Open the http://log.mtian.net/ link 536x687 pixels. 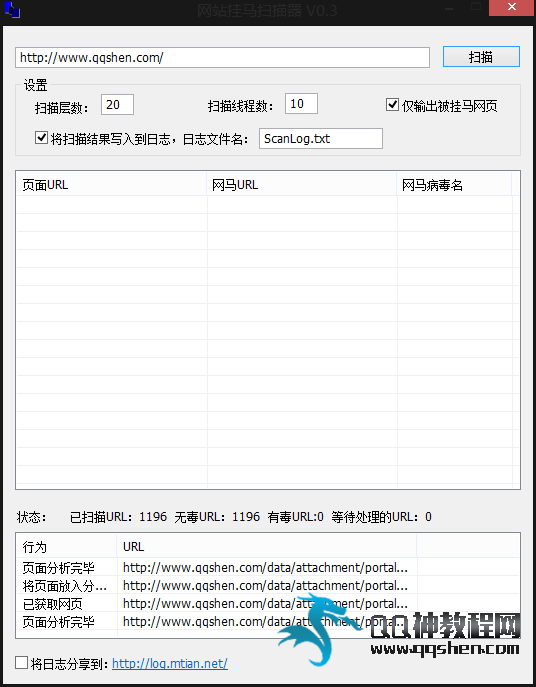[x=170, y=663]
